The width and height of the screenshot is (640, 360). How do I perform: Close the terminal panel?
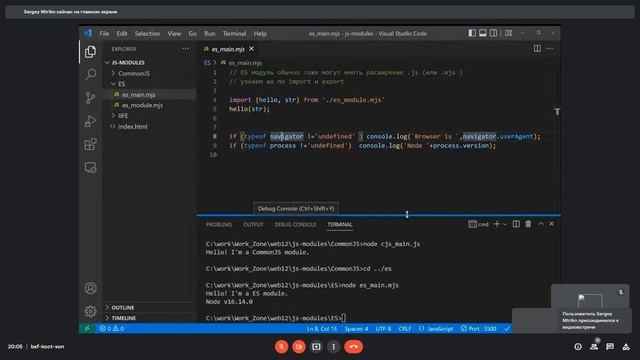(551, 224)
